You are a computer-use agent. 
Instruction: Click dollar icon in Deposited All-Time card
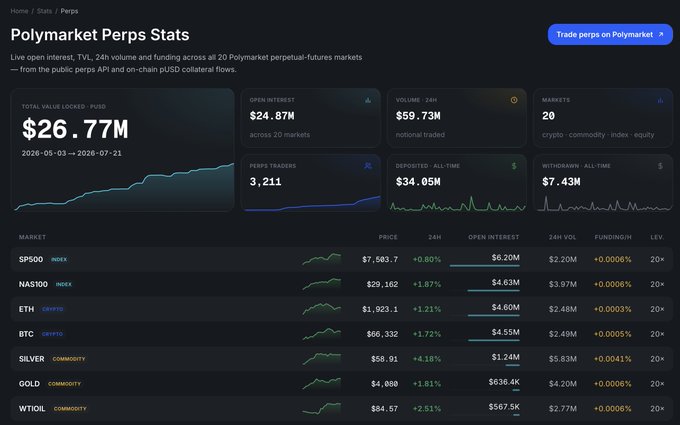coord(514,166)
